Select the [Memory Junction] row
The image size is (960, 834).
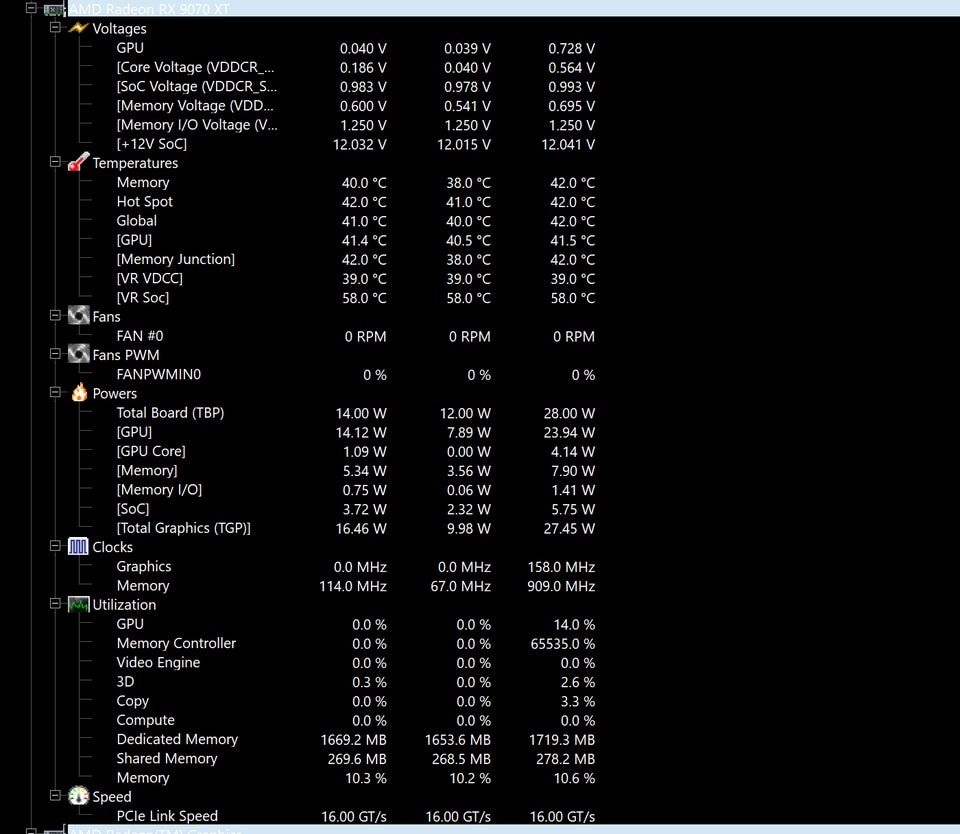coord(355,259)
